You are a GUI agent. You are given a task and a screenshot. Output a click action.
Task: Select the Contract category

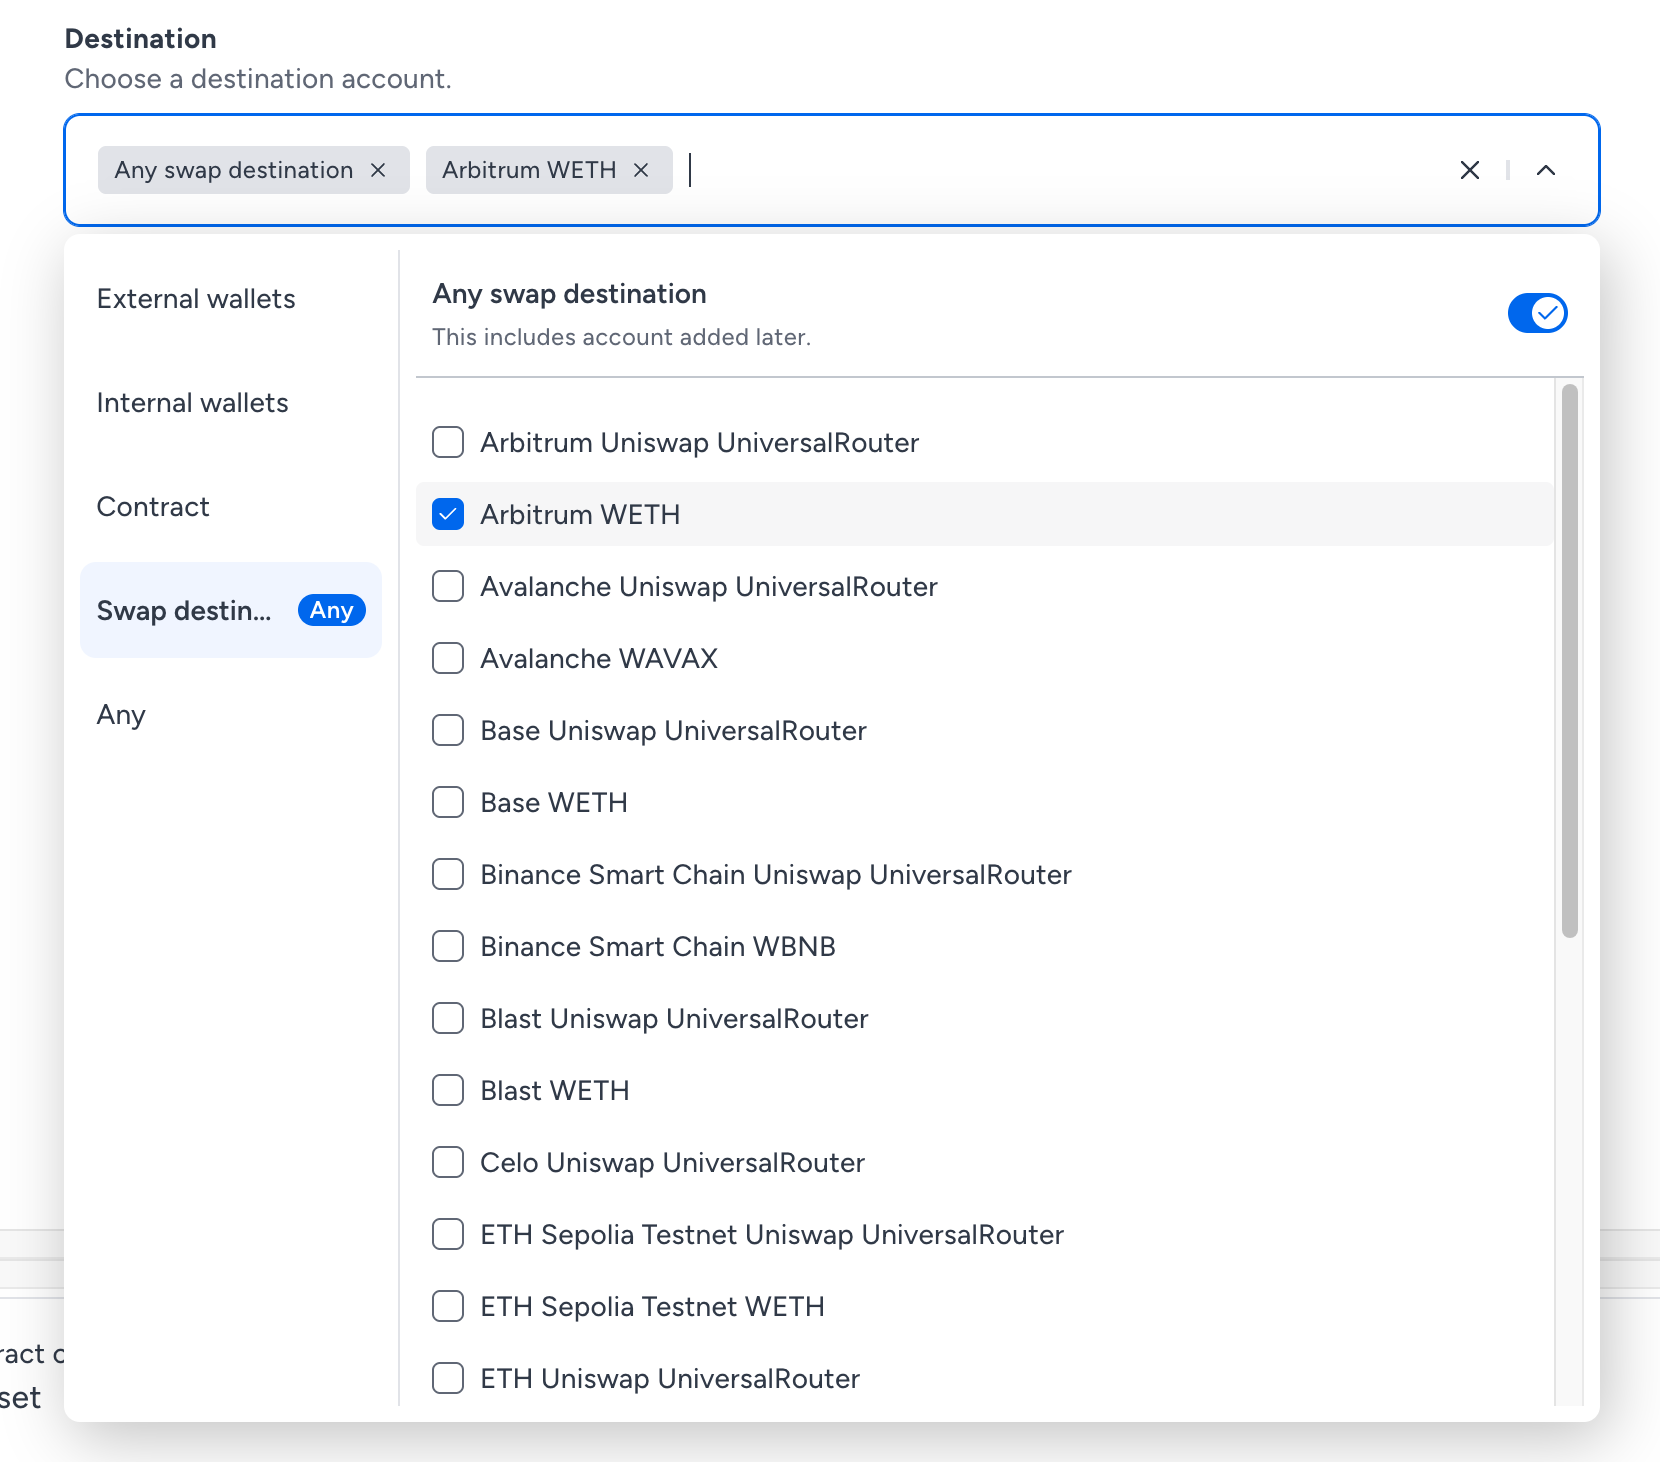[231, 507]
